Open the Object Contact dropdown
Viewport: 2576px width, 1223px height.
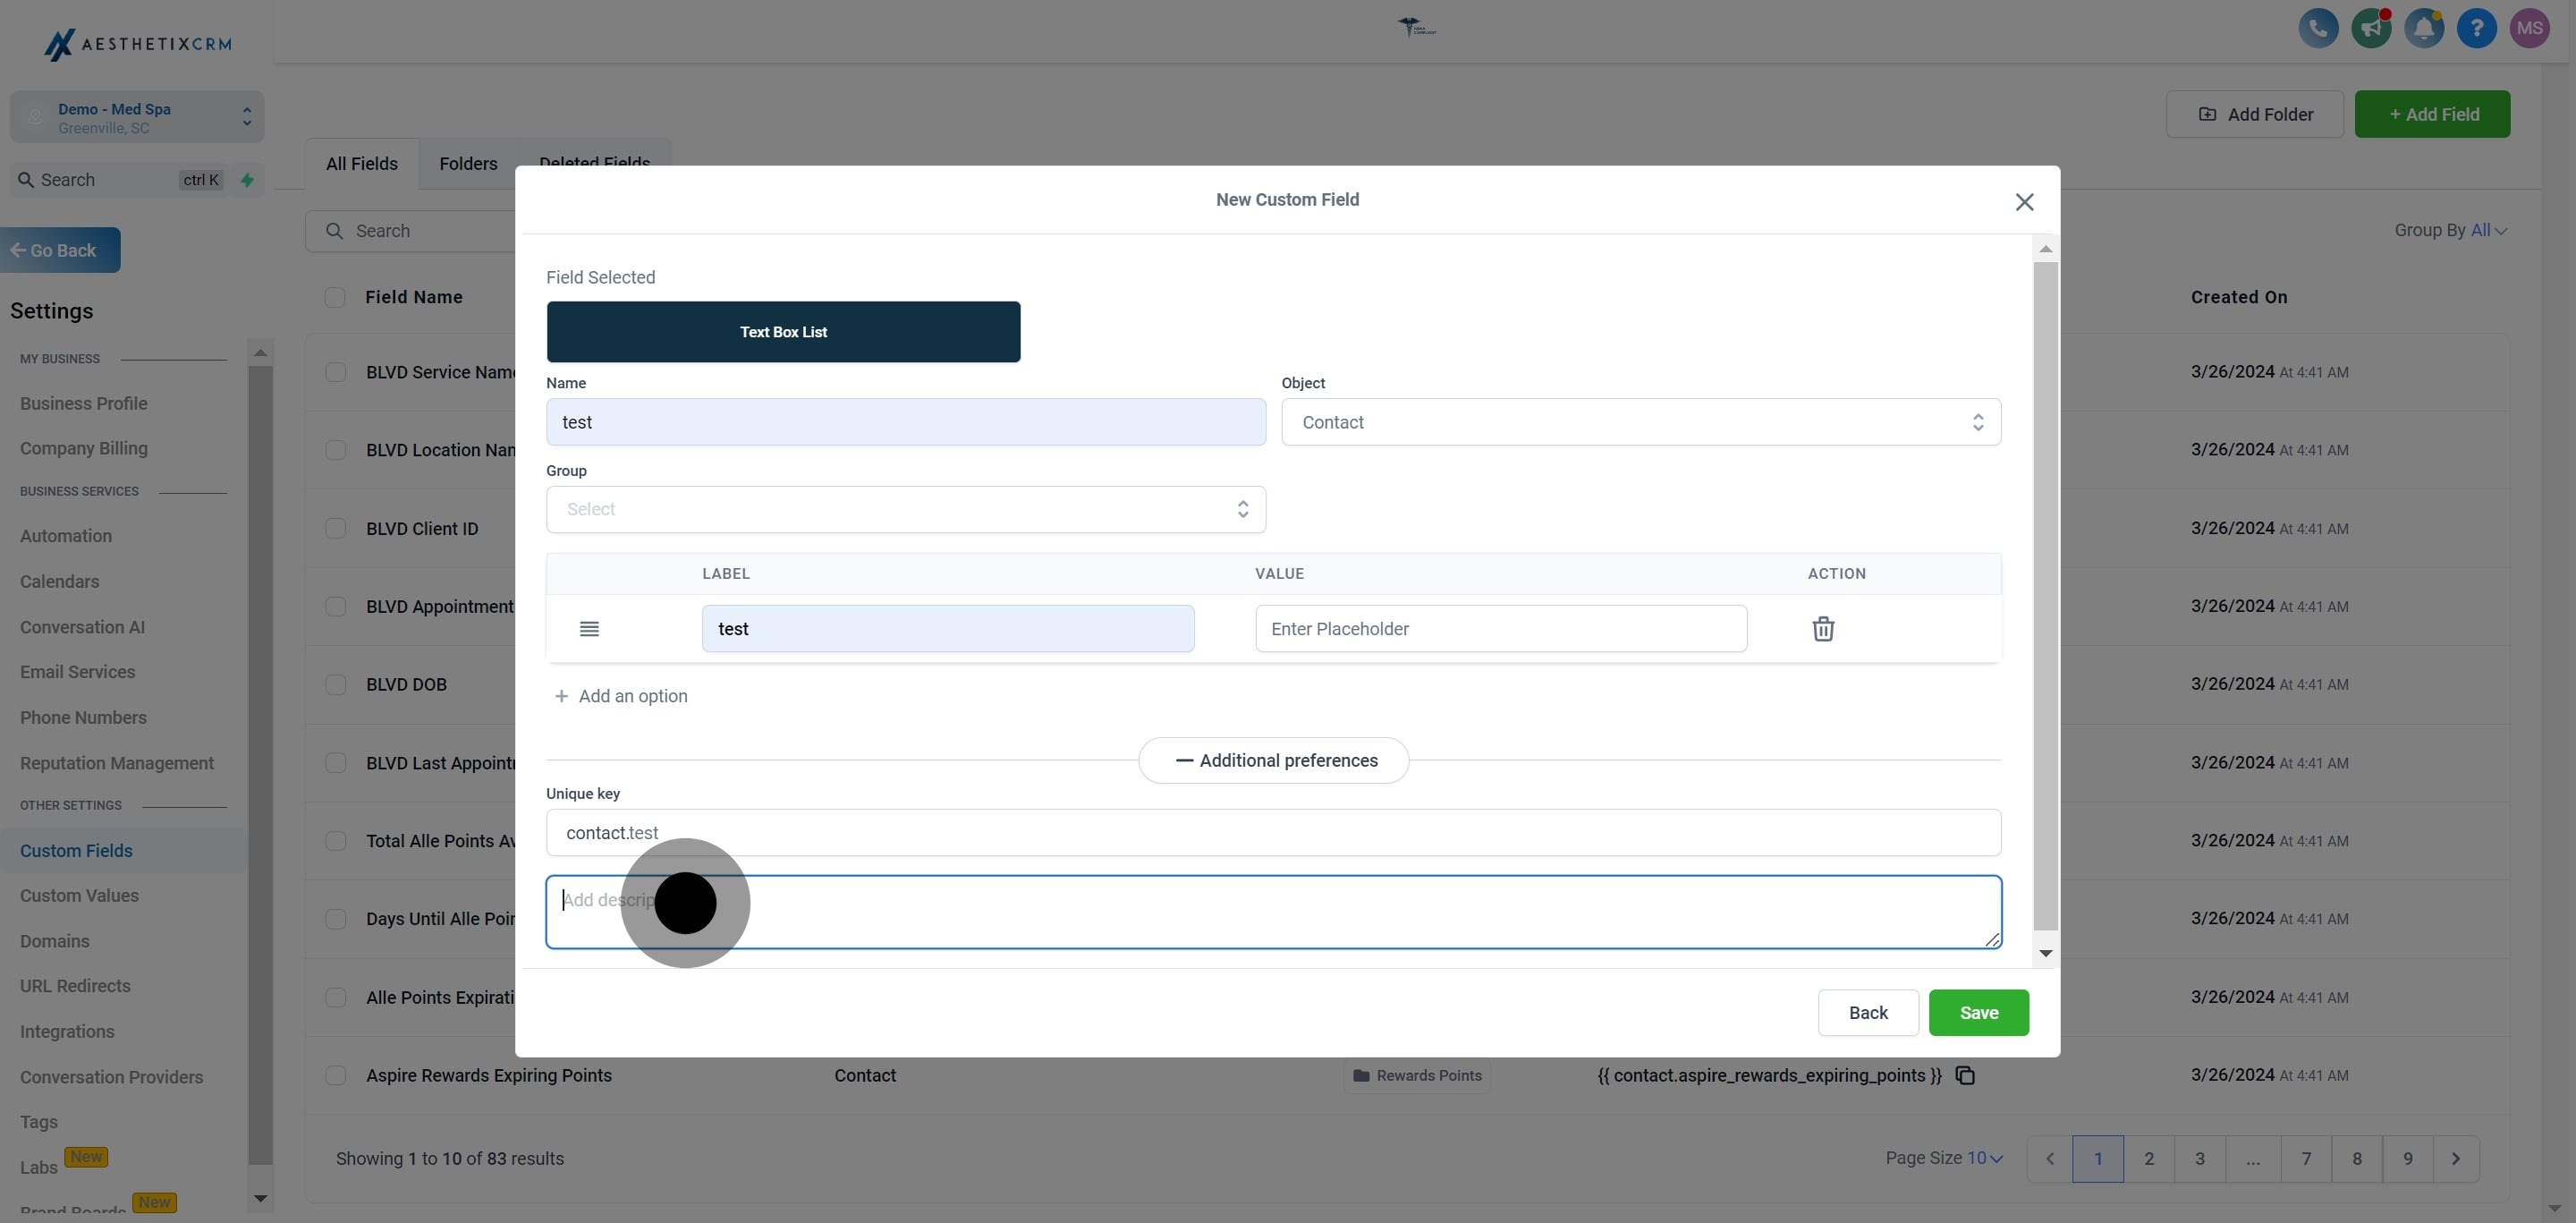(1640, 422)
